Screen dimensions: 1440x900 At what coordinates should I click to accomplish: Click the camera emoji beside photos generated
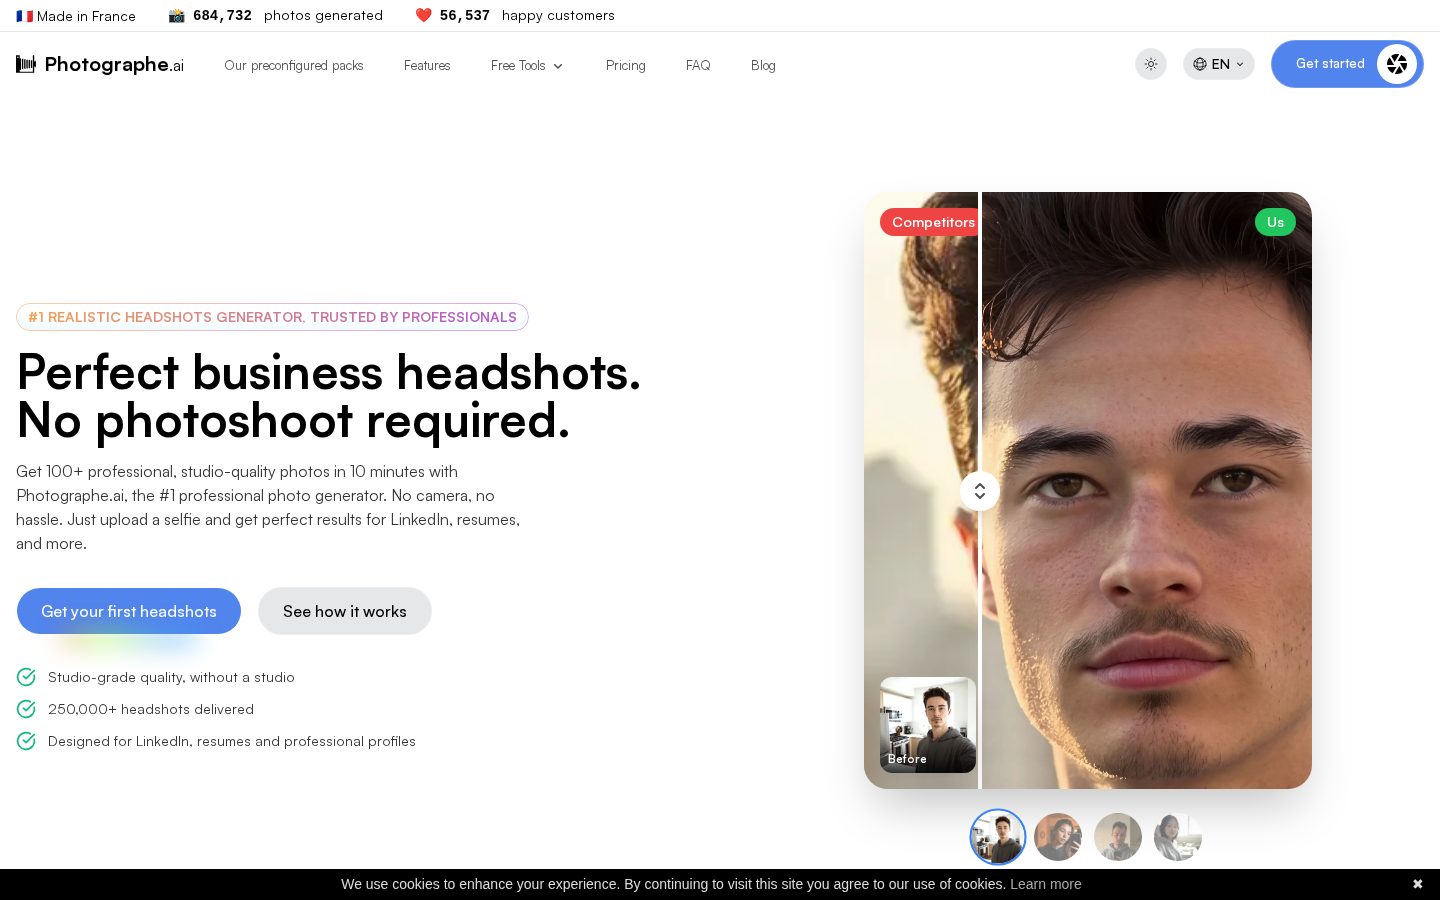[177, 15]
